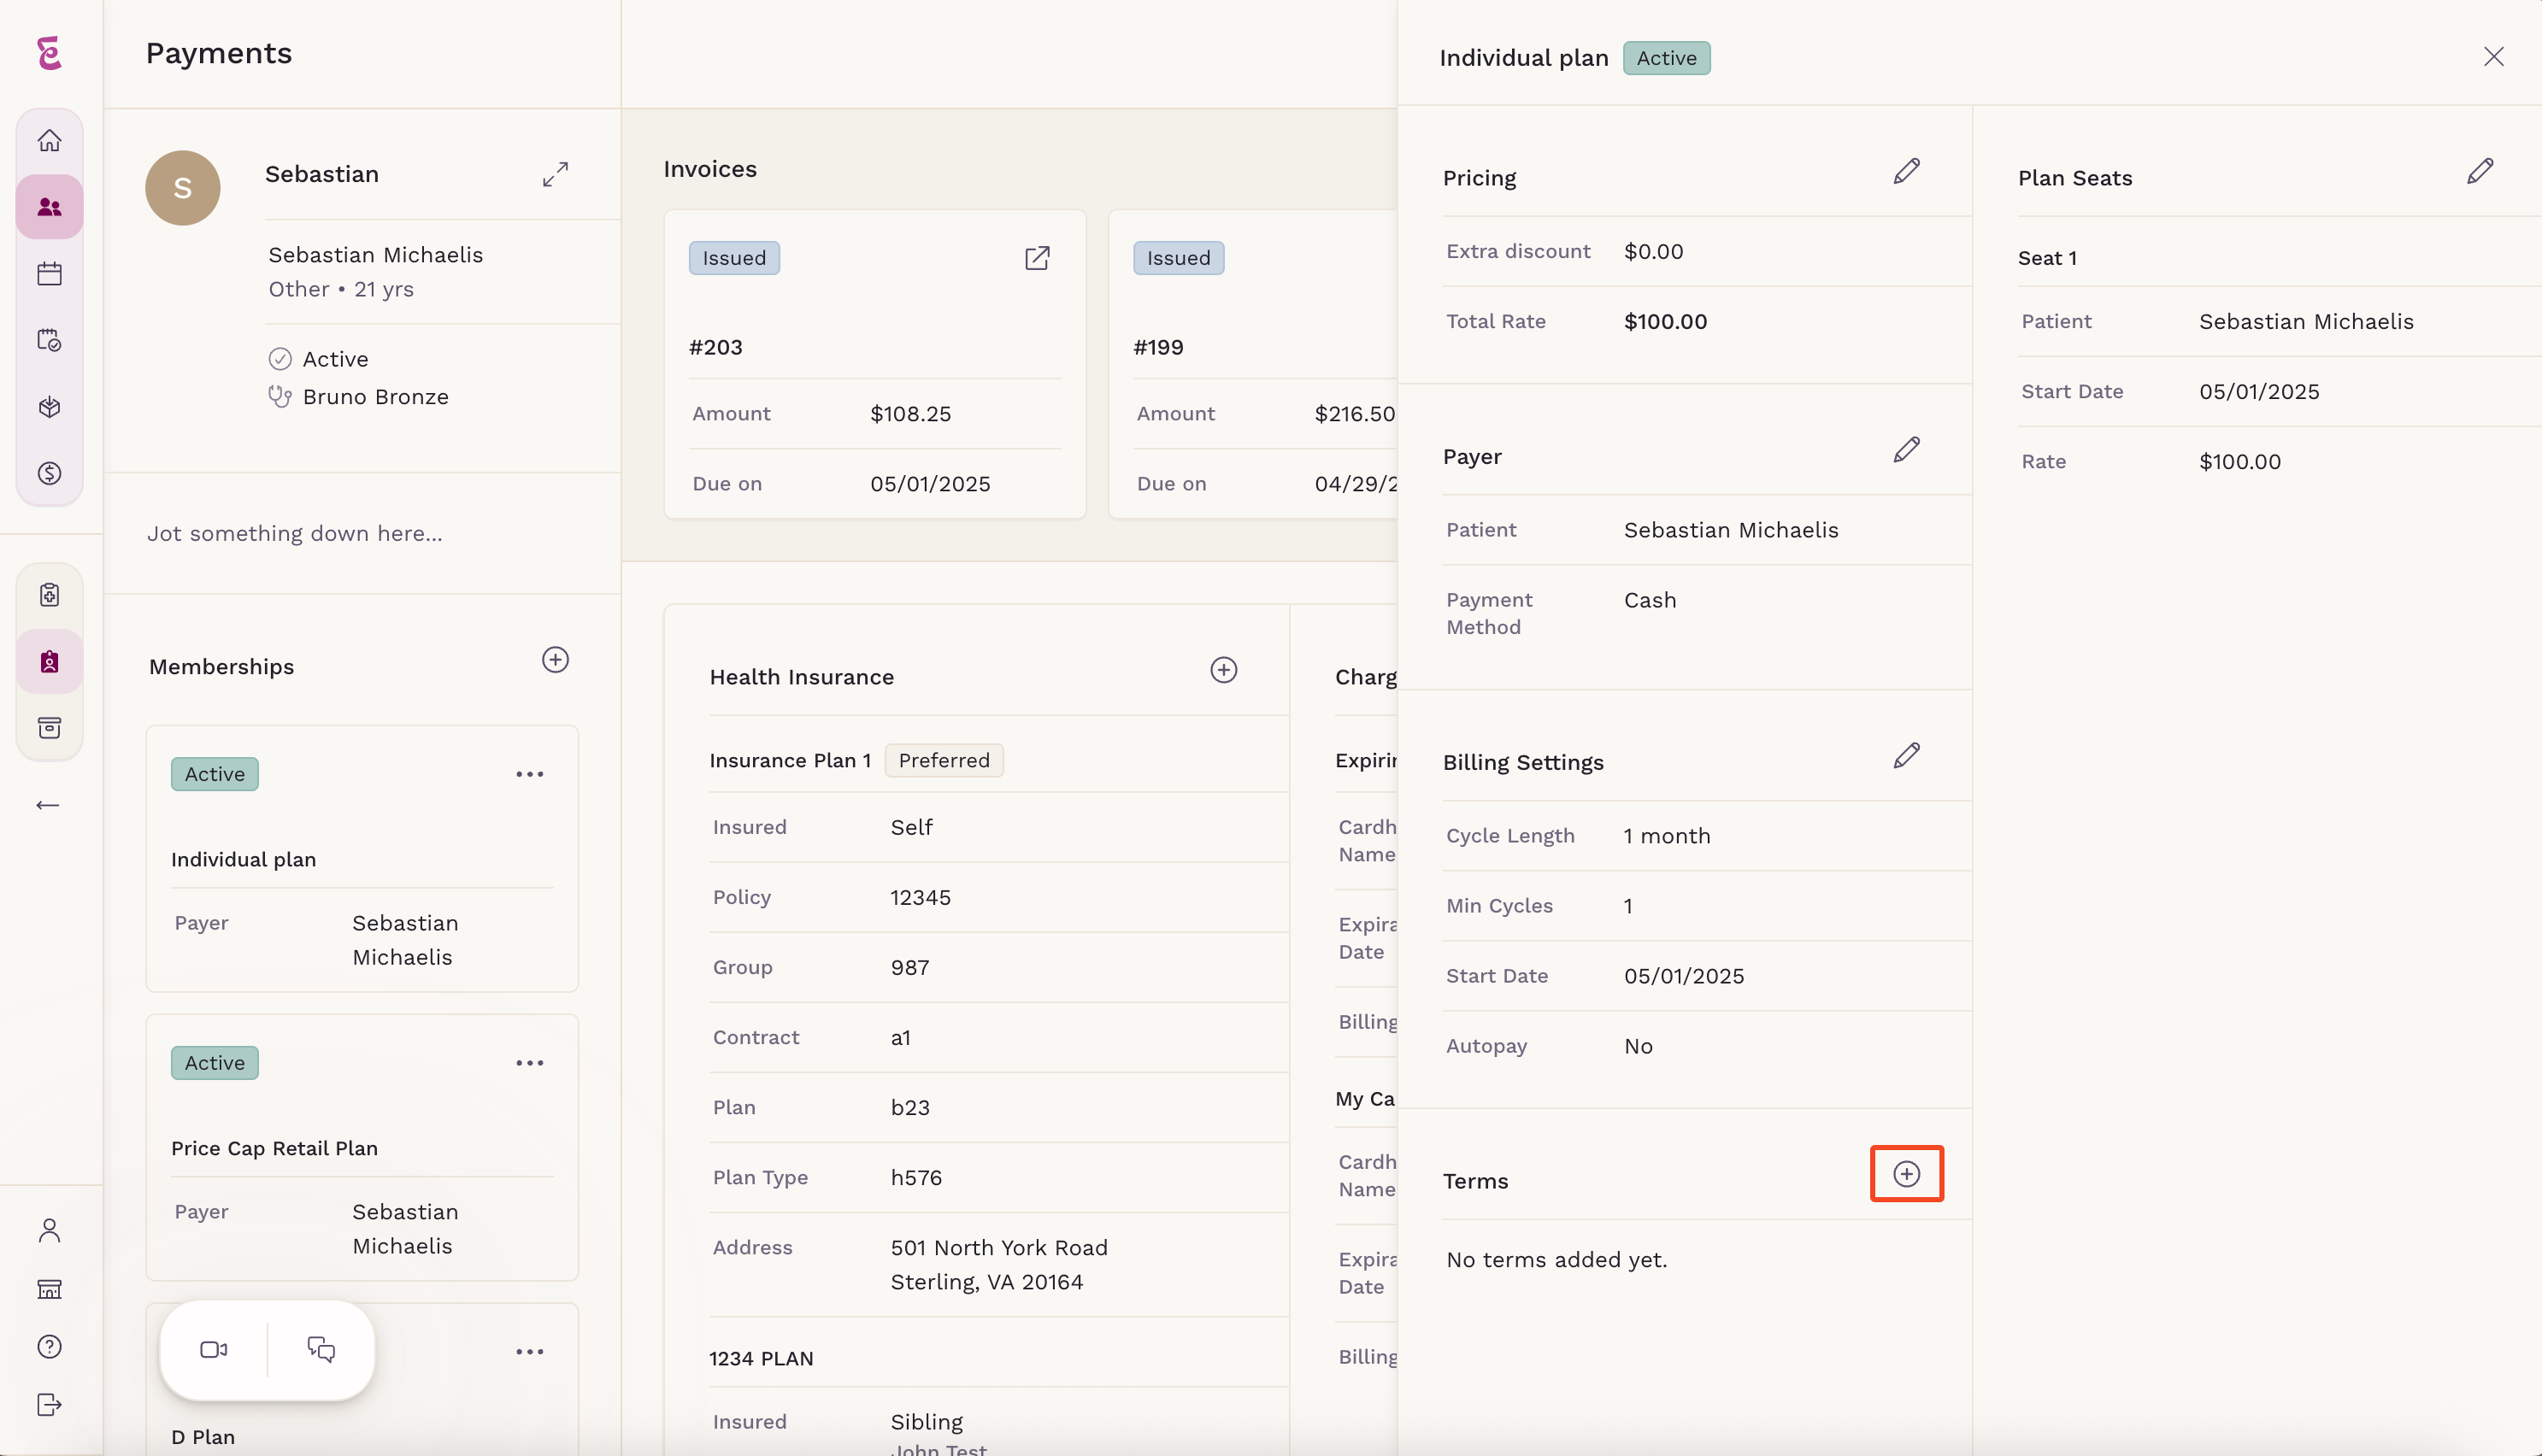Click the Seat 1 heading
Image resolution: width=2542 pixels, height=1456 pixels.
pyautogui.click(x=2047, y=258)
